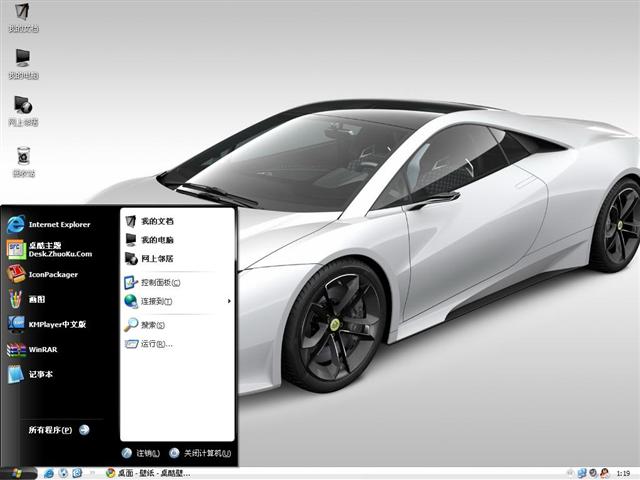Click the third quick launch blue icon

click(x=77, y=473)
